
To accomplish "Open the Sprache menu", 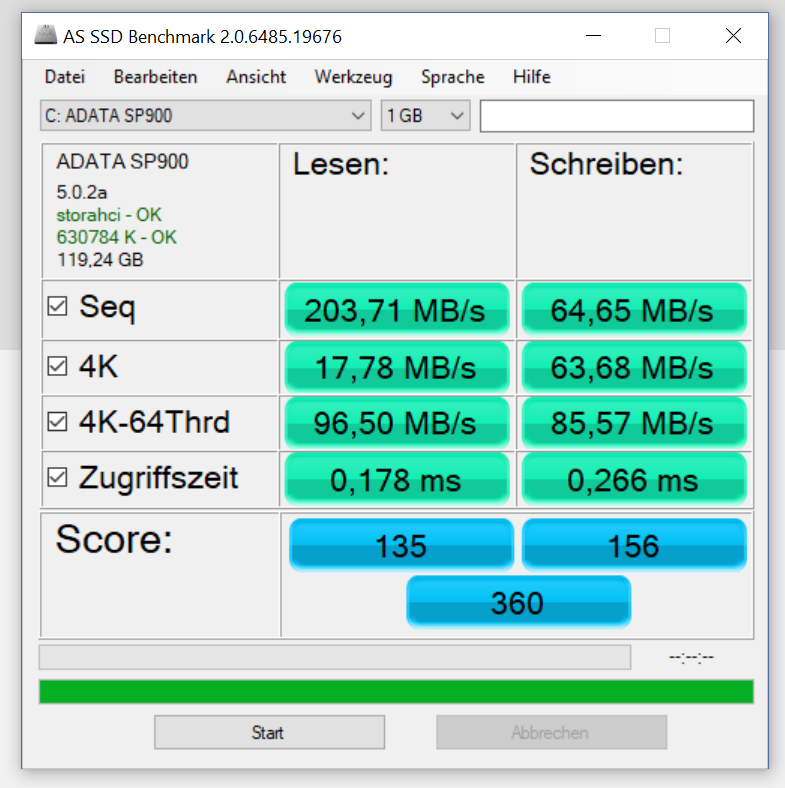I will point(453,77).
